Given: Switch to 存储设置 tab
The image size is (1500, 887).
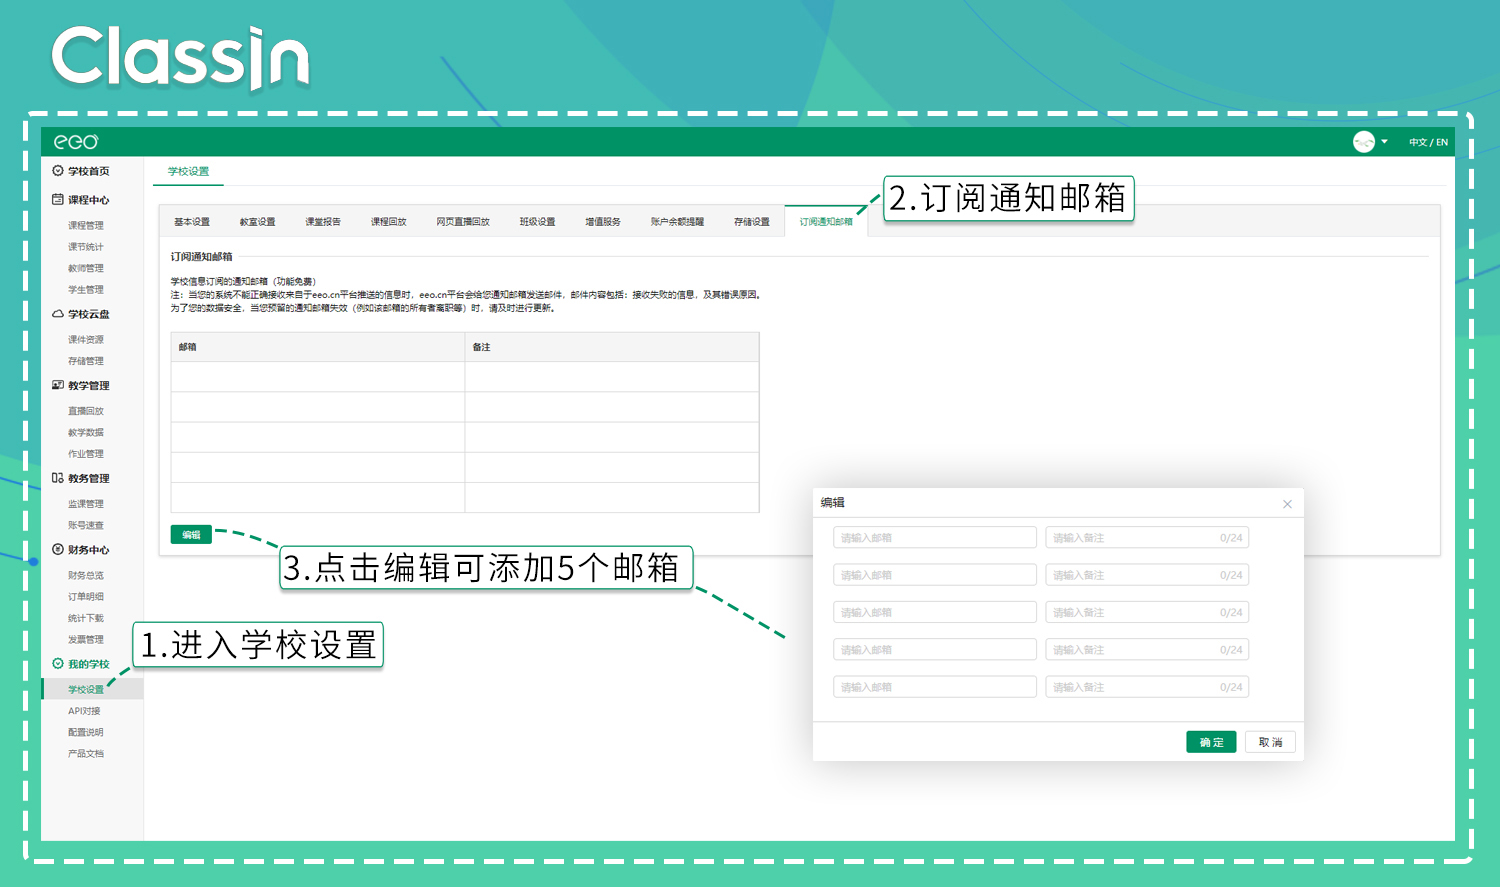Looking at the screenshot, I should tap(752, 222).
